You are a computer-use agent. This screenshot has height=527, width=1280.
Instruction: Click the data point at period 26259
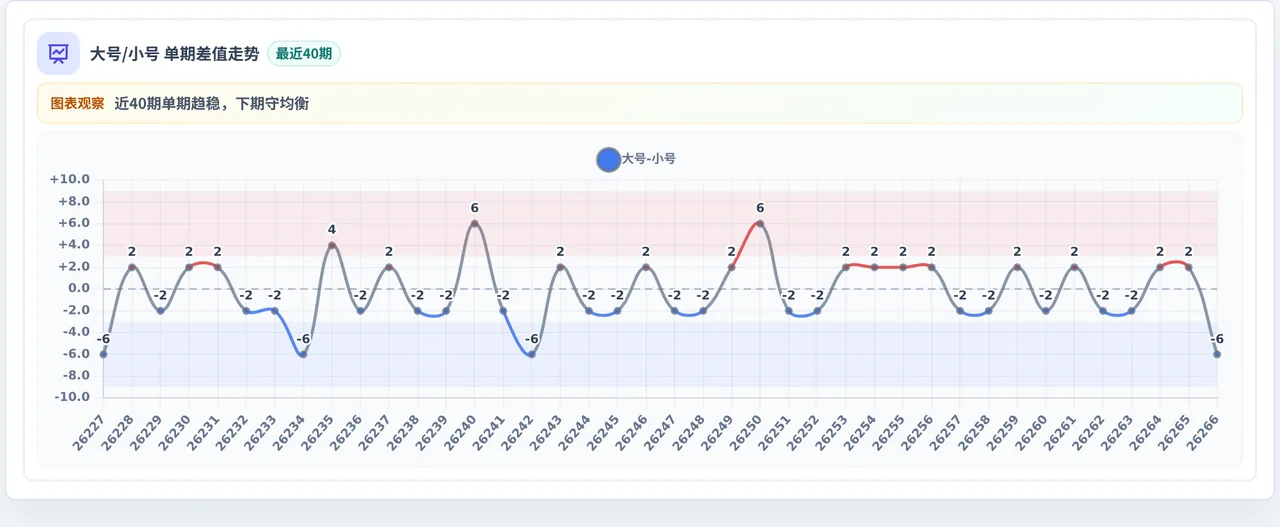click(1017, 267)
